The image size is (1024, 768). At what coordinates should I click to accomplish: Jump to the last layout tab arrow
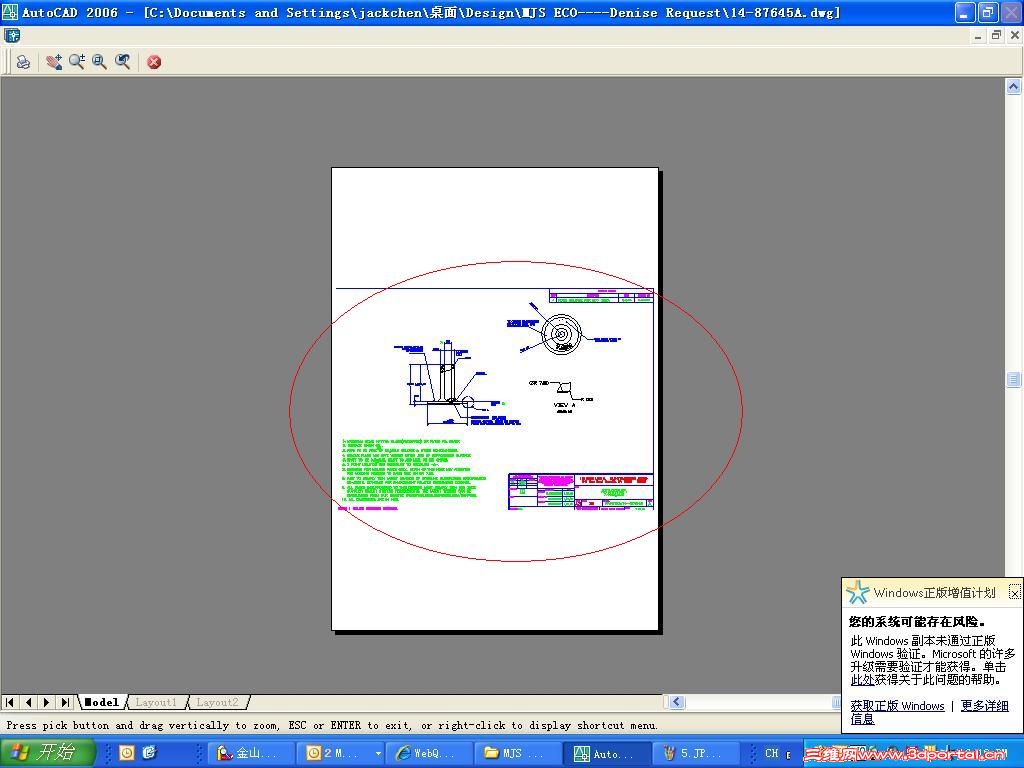click(x=65, y=702)
